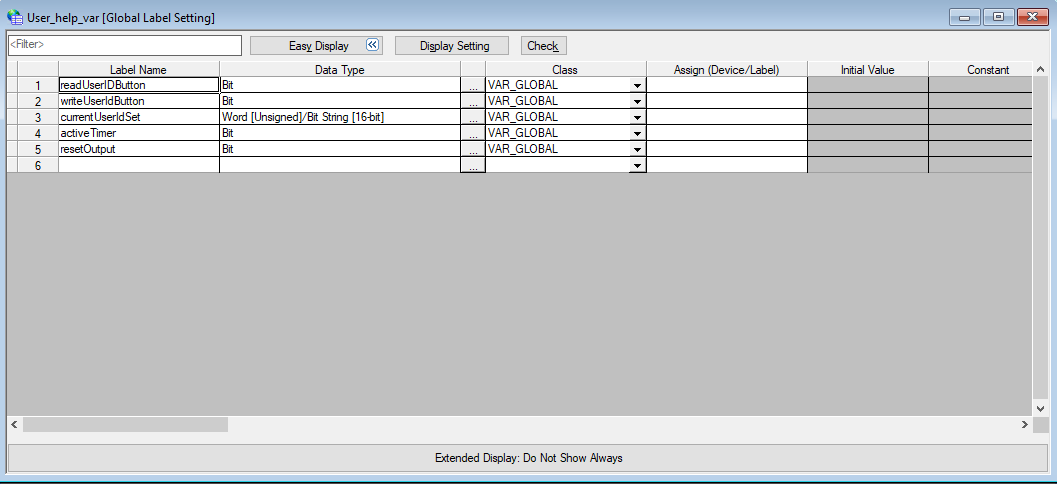Select the activeTimer label name cell
Image resolution: width=1057 pixels, height=484 pixels.
pos(139,133)
